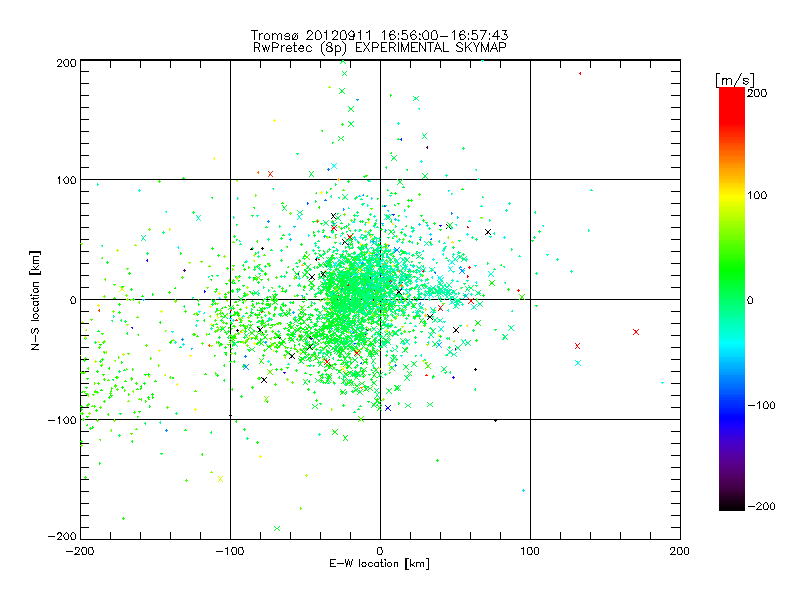This screenshot has width=800, height=600.
Task: Click the colorbar tick label '-100'
Action: (761, 405)
